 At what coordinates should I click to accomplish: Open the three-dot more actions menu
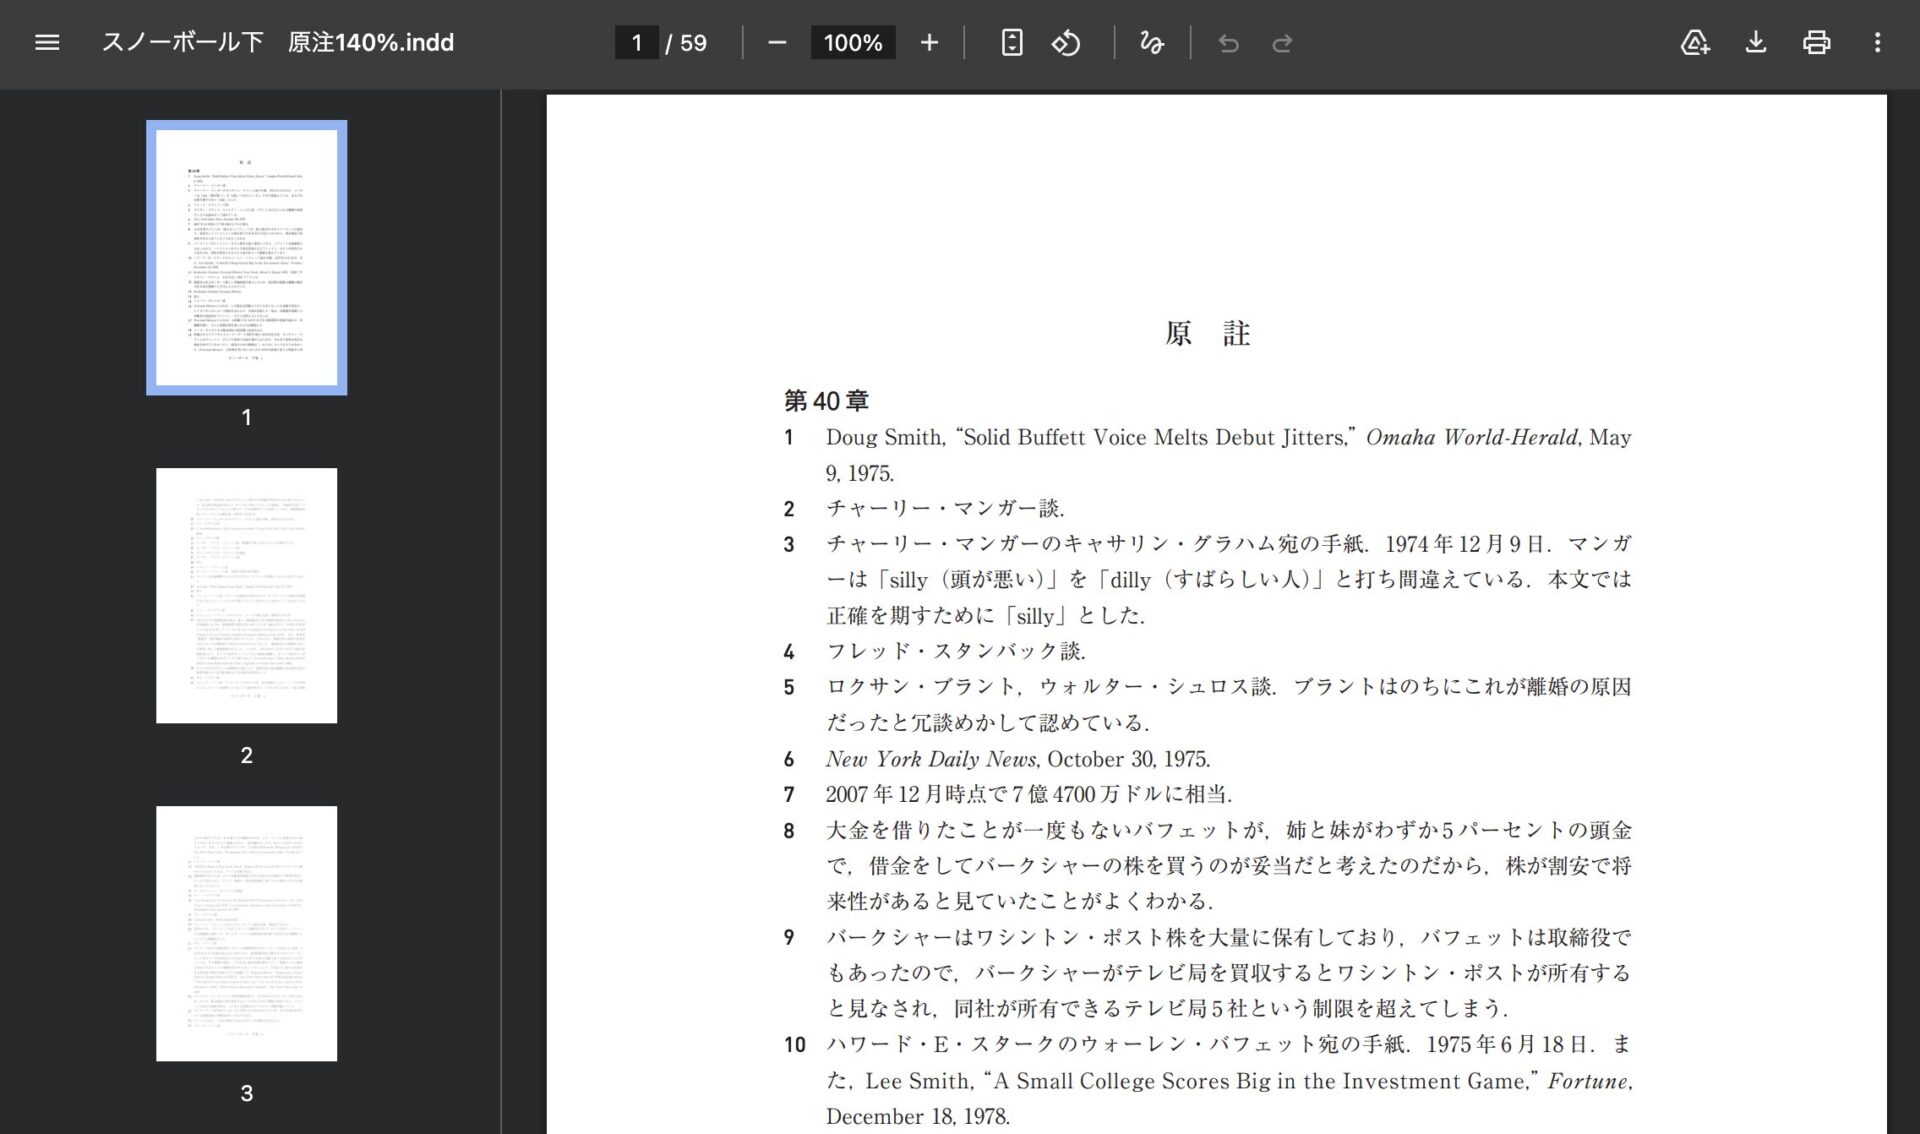[x=1877, y=43]
